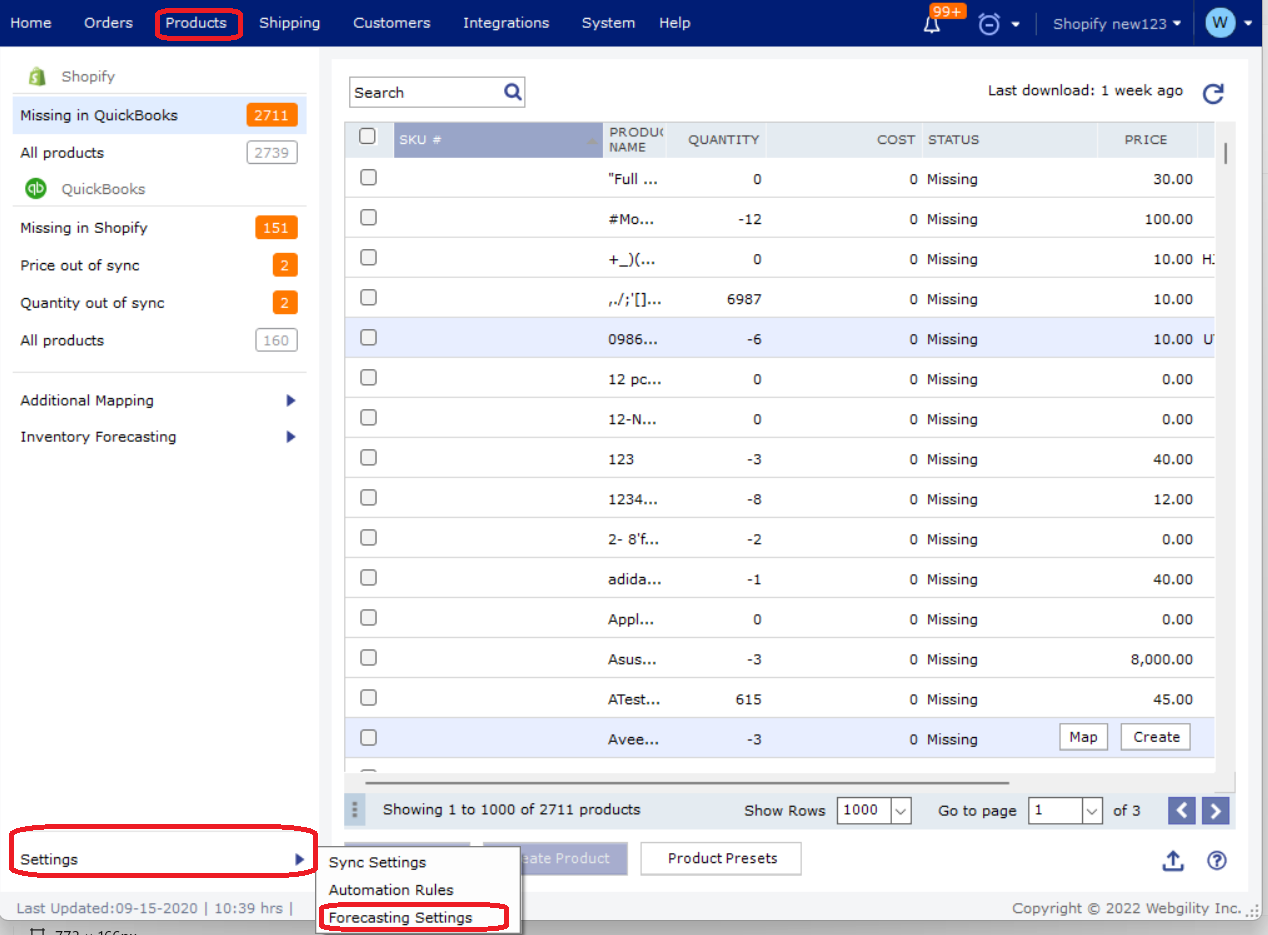Click the 2711 count badge
Screen dimensions: 1268x935
(x=272, y=115)
